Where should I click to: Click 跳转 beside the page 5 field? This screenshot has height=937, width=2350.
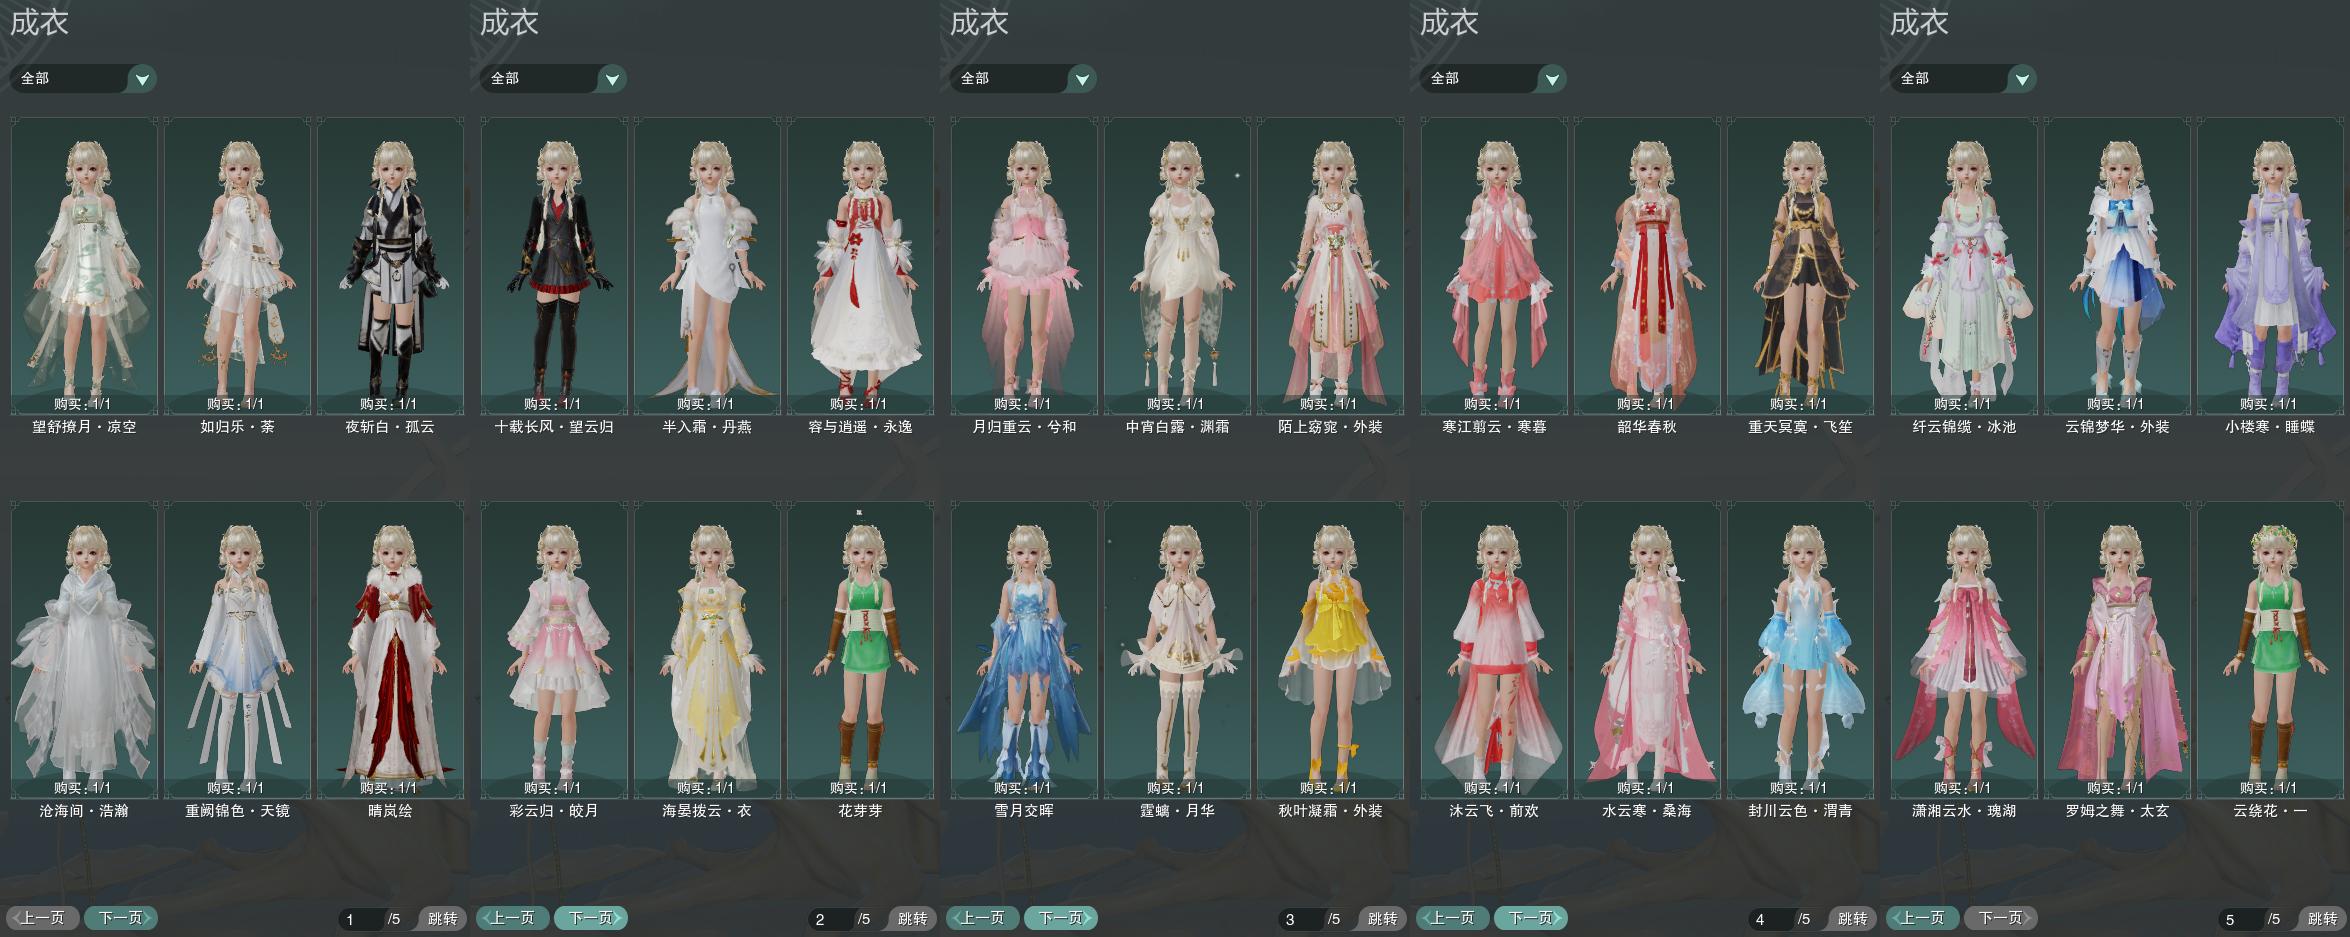(x=2322, y=919)
